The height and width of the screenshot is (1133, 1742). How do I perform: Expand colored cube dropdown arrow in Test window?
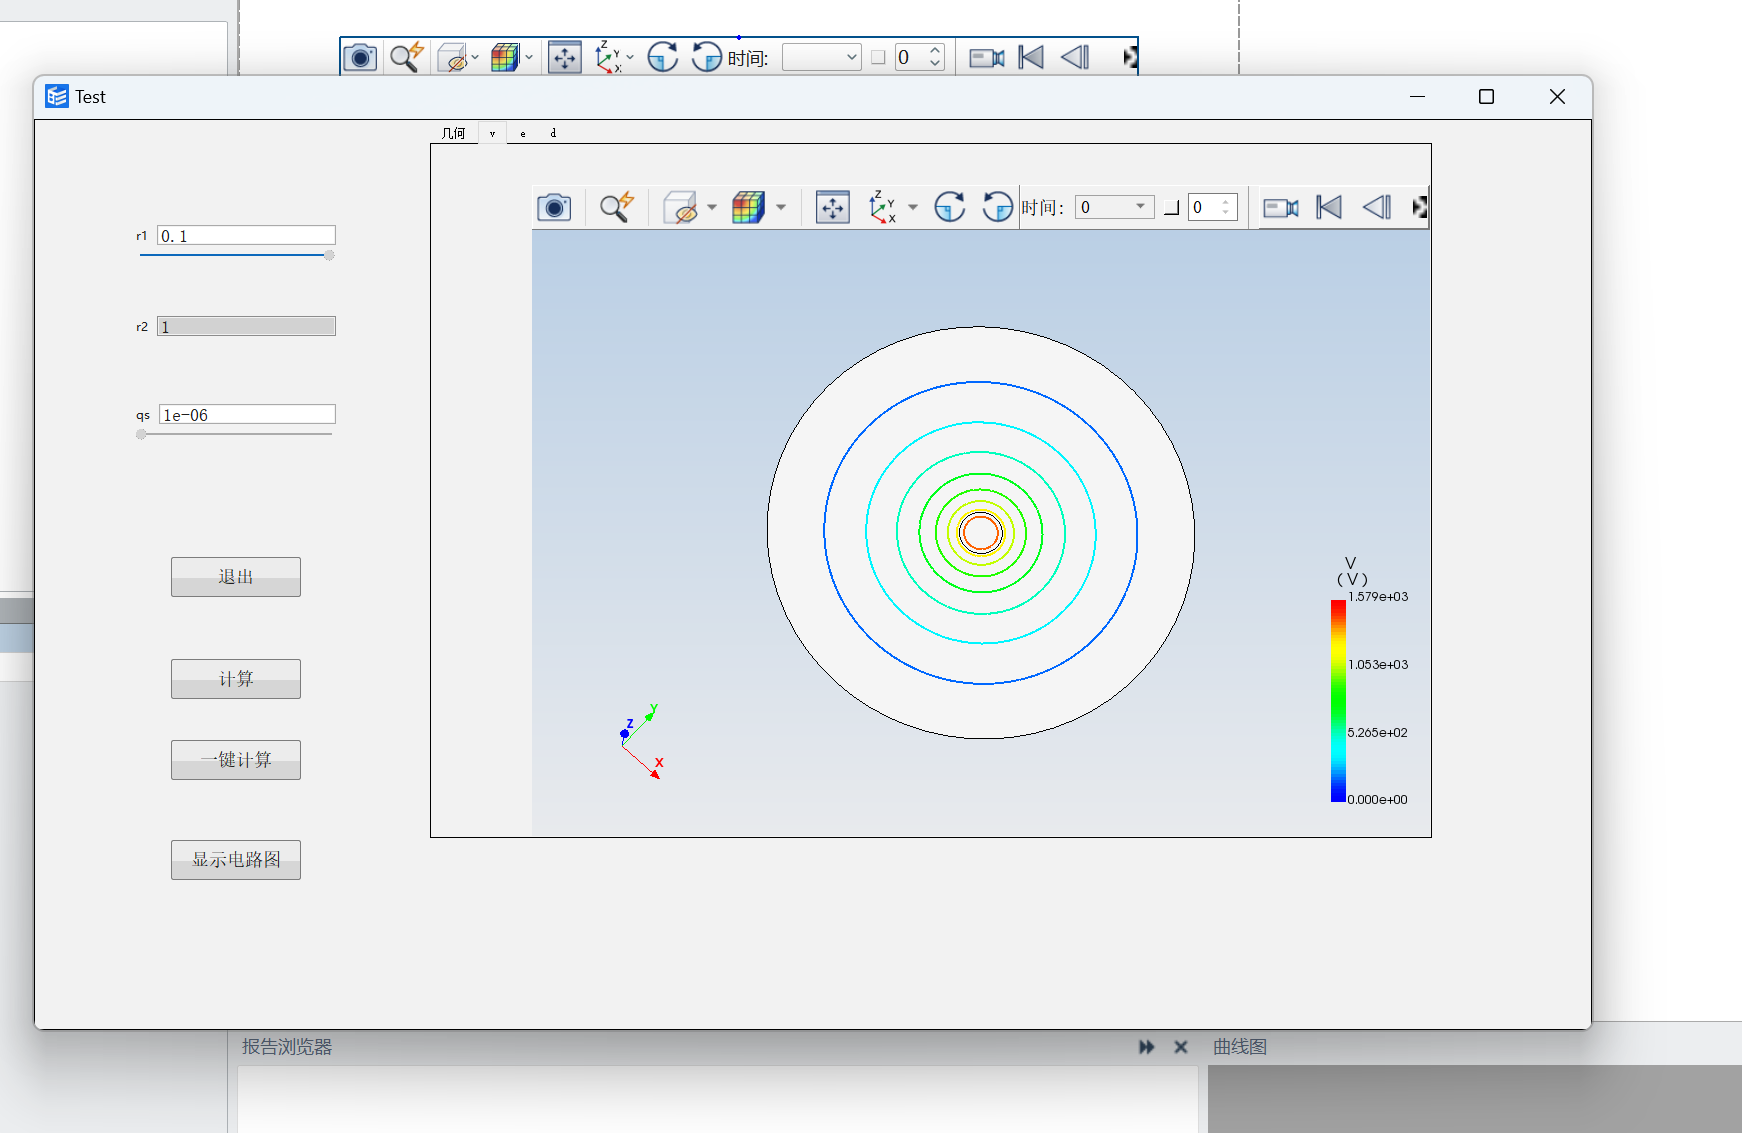click(x=781, y=208)
